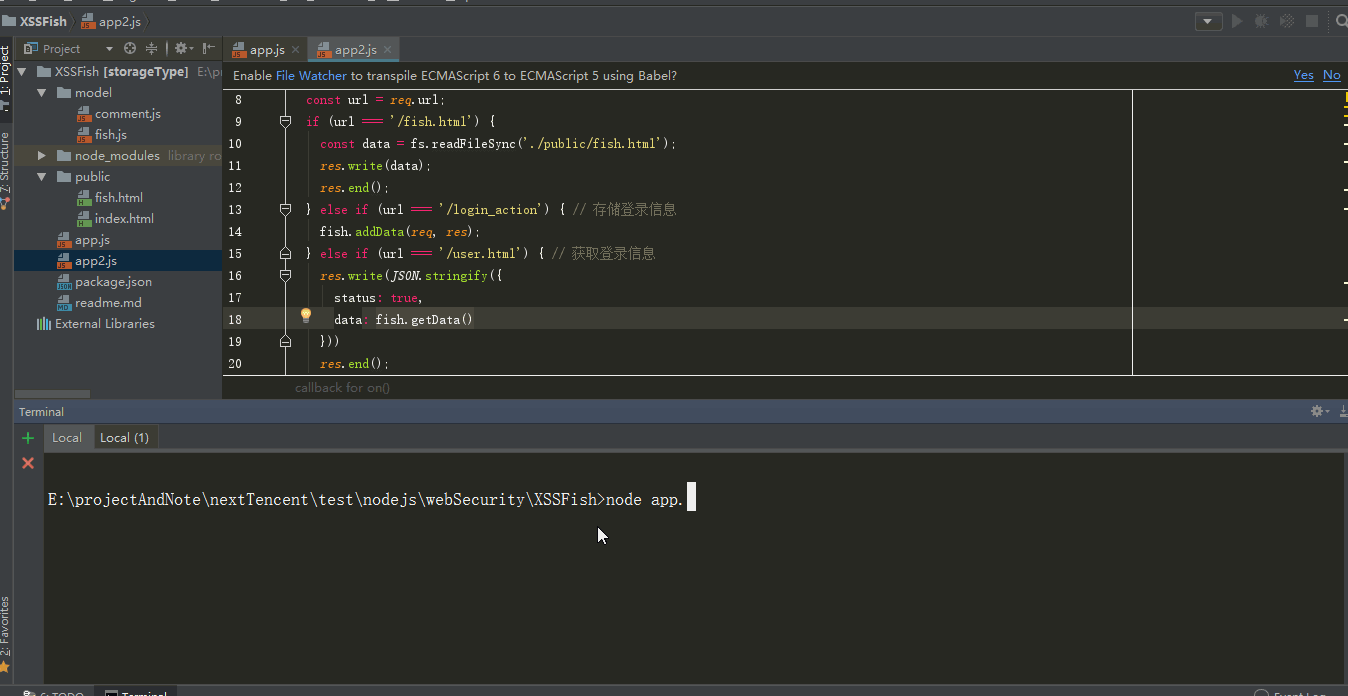The height and width of the screenshot is (696, 1348).
Task: Expand the node_modules folder
Action: [42, 156]
